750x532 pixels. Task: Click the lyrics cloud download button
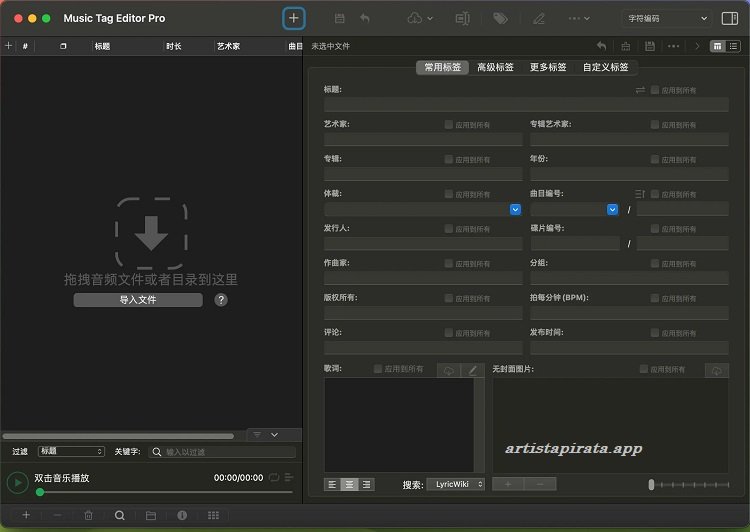tap(449, 370)
